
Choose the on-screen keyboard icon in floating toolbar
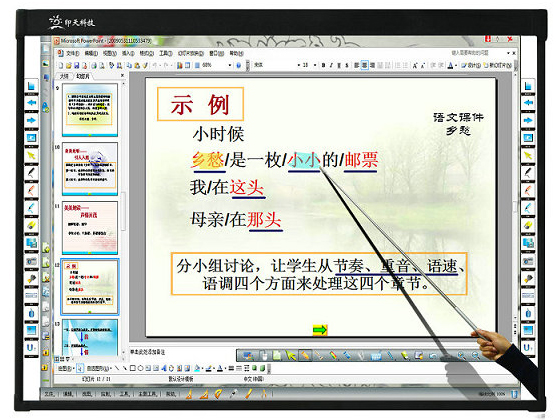point(376,356)
